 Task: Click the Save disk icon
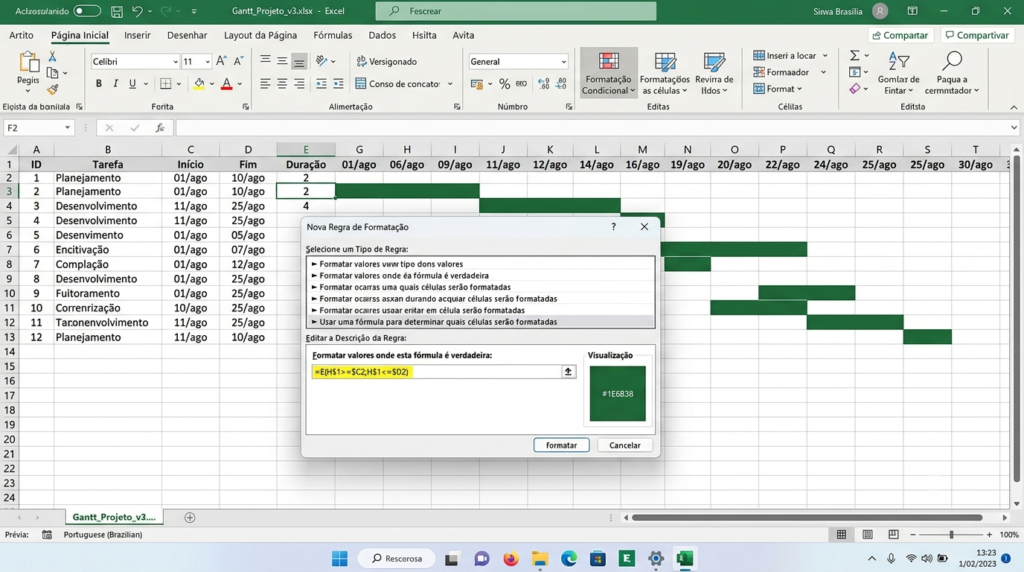pyautogui.click(x=117, y=11)
